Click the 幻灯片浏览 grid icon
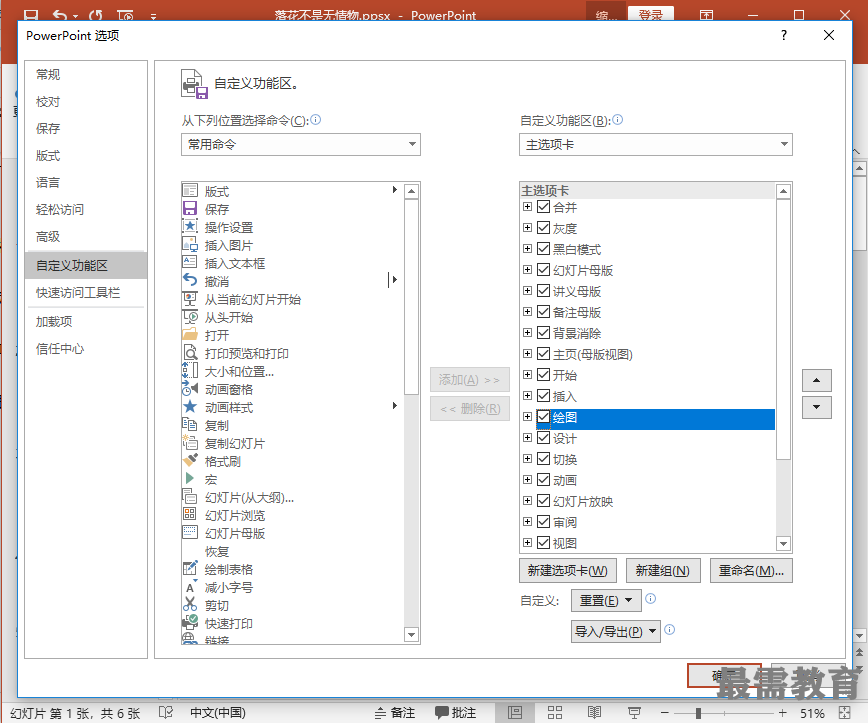This screenshot has width=868, height=723. 190,515
